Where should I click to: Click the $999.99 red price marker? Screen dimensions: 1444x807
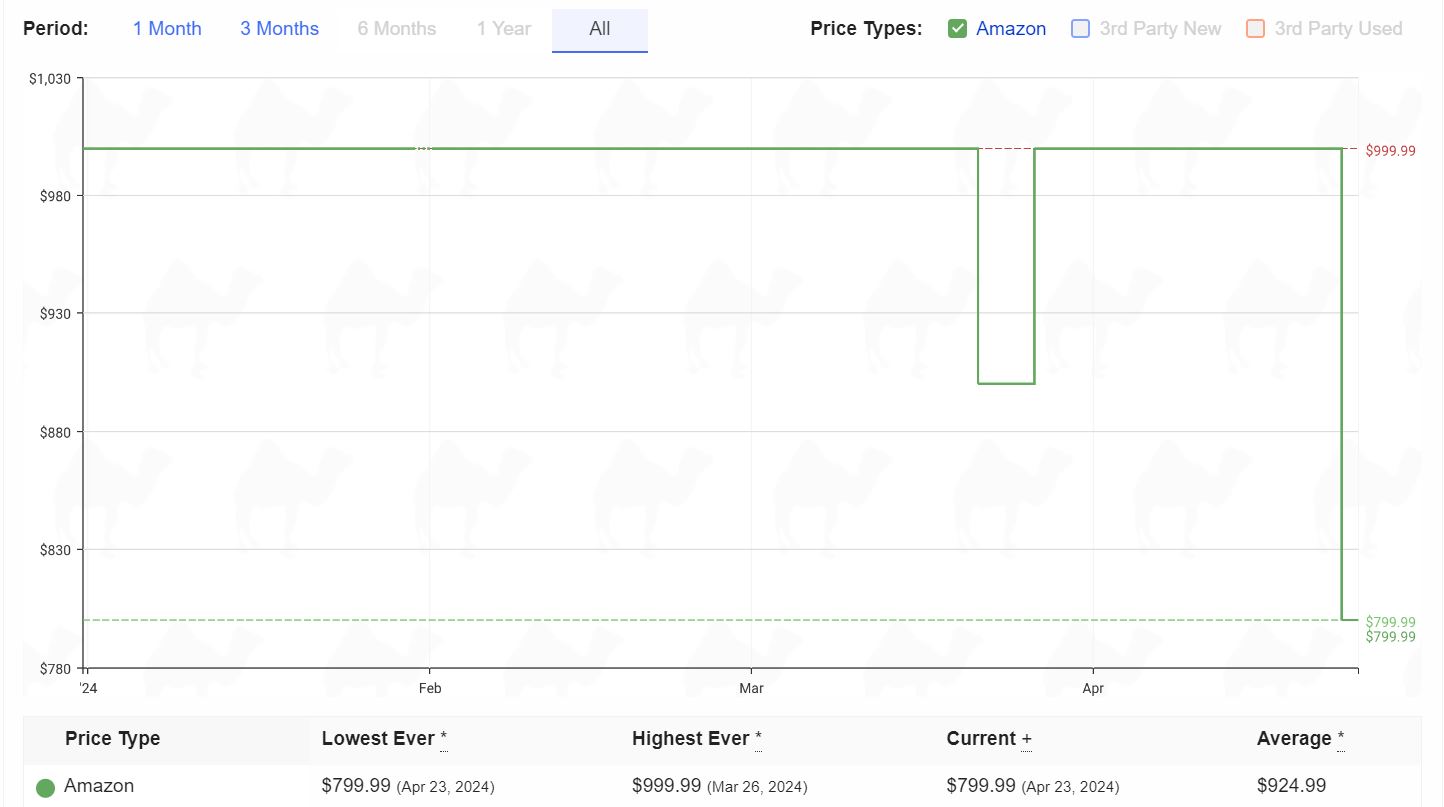(x=1390, y=151)
